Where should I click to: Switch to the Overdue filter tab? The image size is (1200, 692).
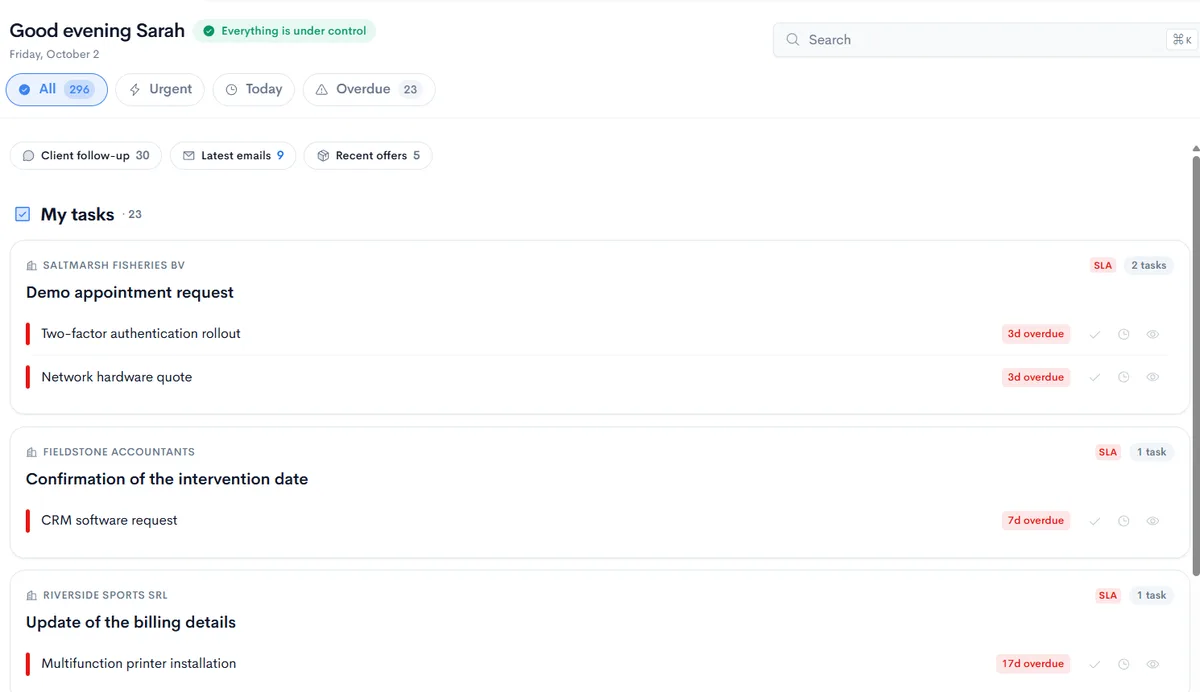pos(369,89)
